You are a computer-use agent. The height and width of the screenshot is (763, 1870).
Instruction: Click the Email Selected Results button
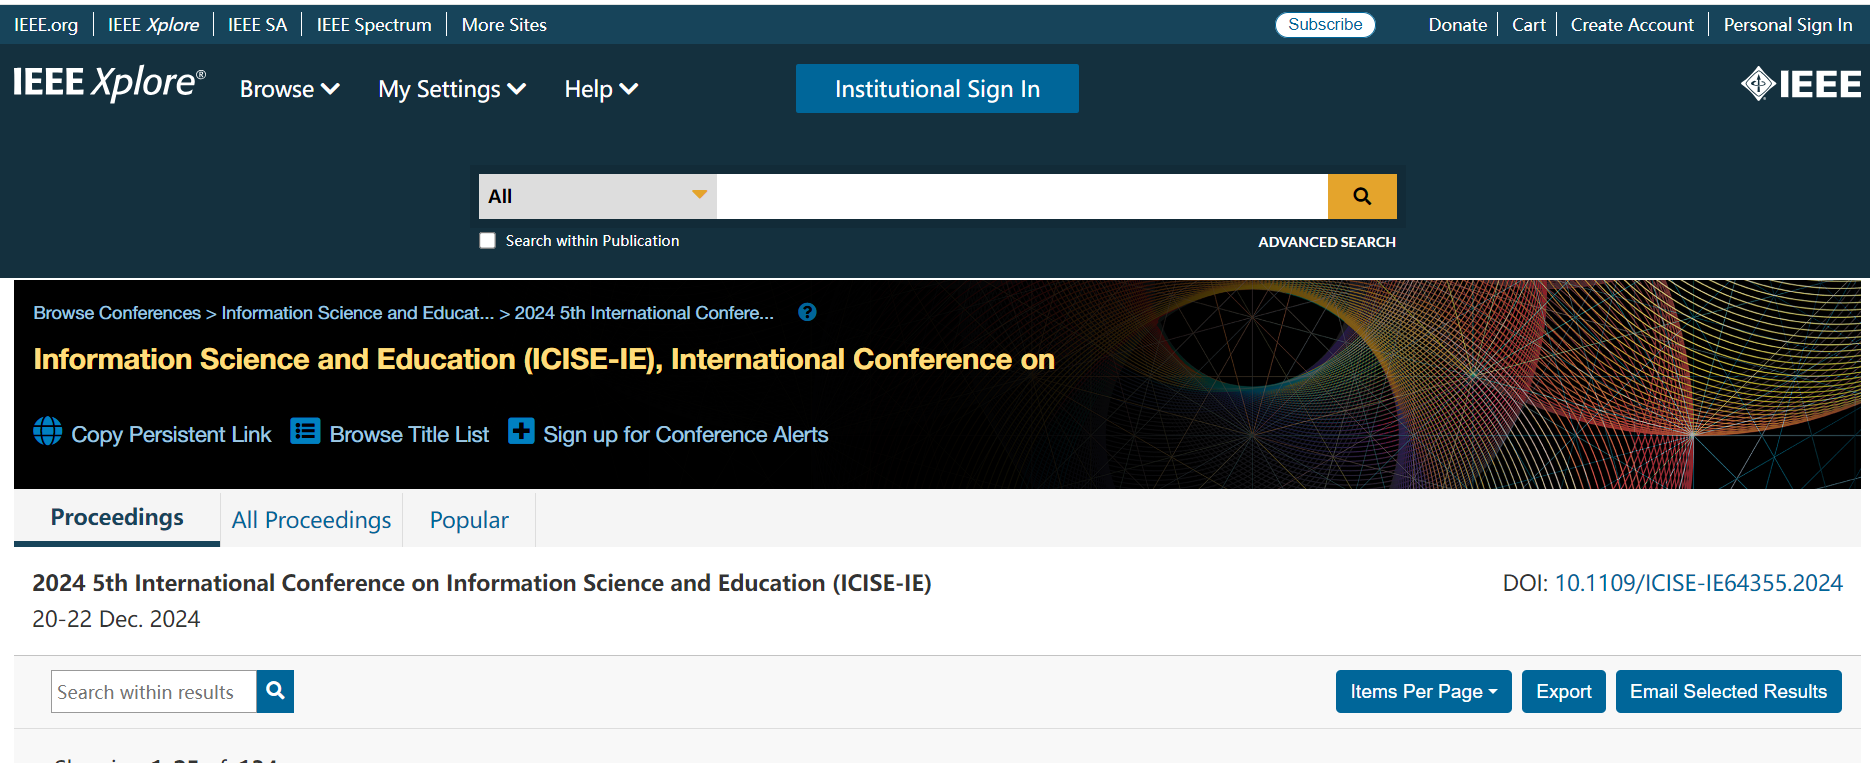pyautogui.click(x=1728, y=691)
